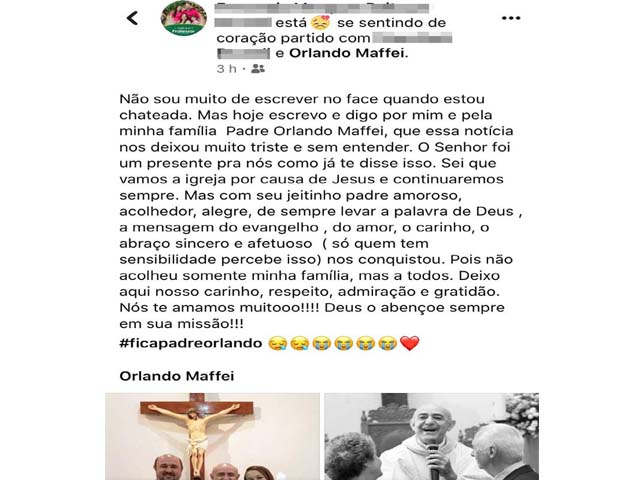
Task: Go back using the left arrow
Action: 132,18
